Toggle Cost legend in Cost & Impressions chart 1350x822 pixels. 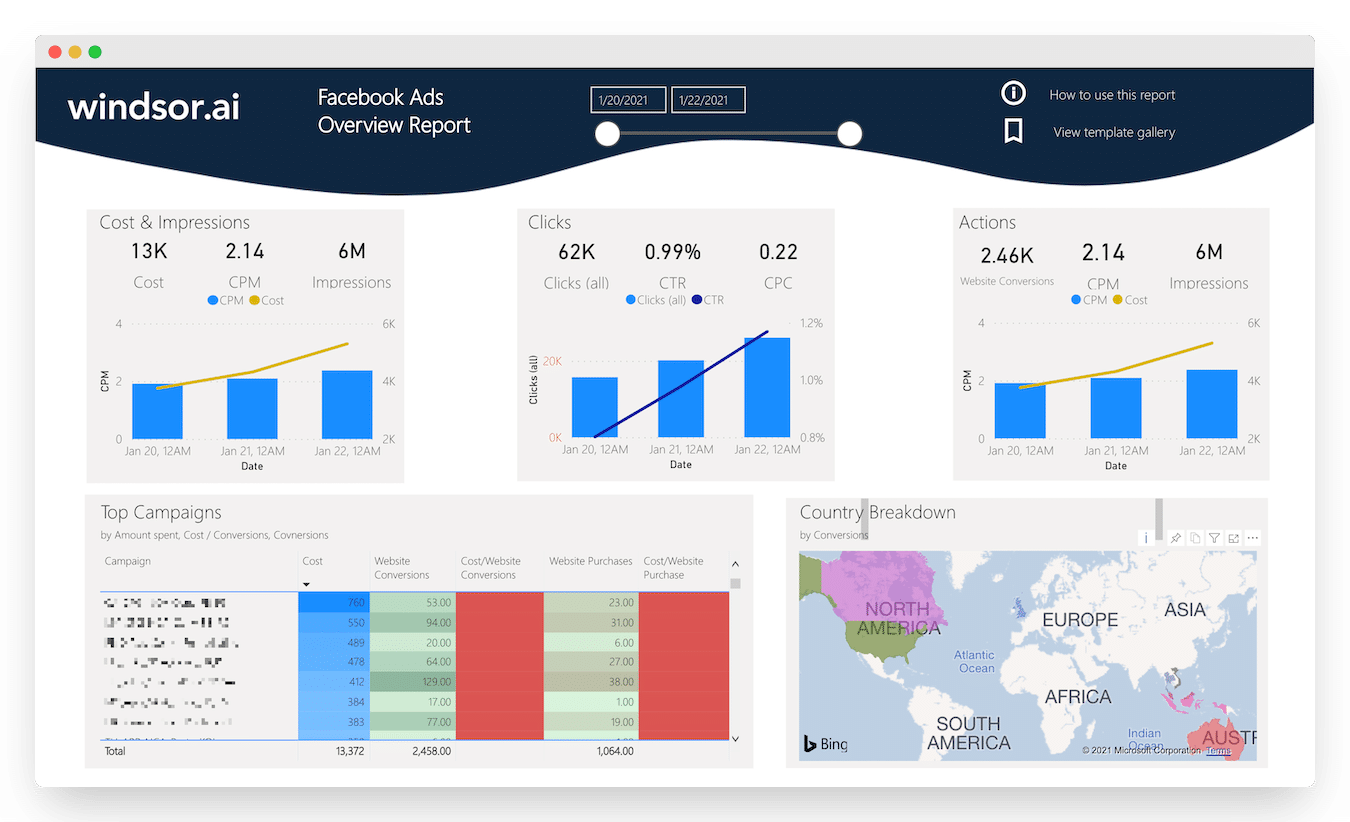pos(267,300)
